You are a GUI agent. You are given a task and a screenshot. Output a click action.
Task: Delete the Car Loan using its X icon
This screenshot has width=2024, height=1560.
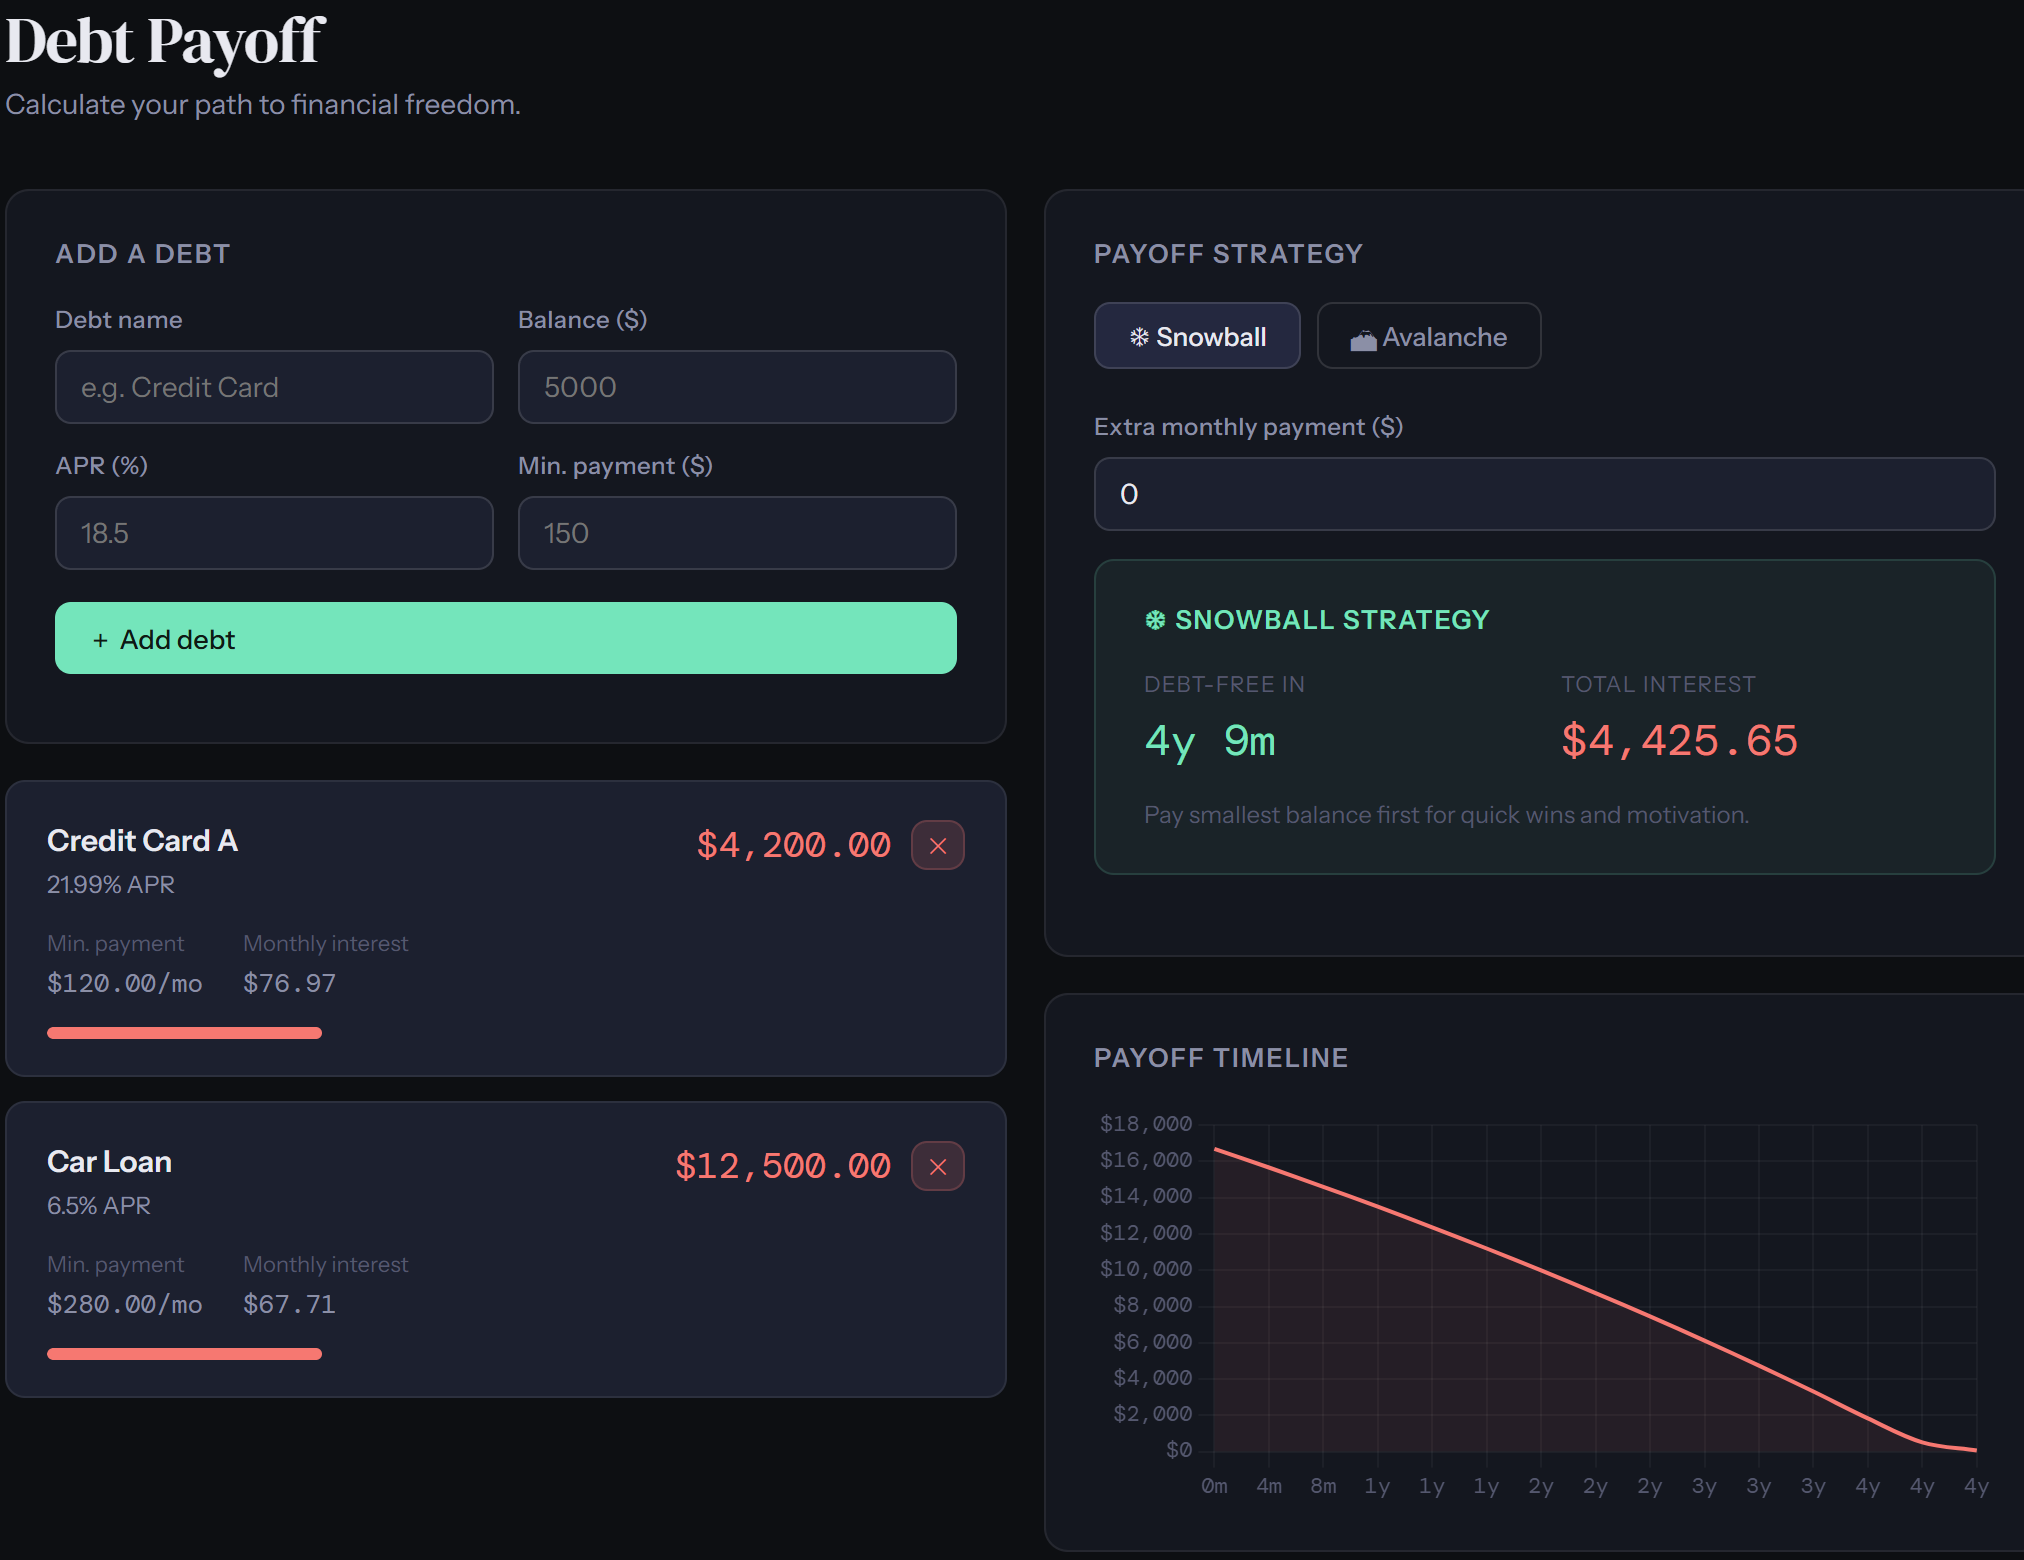pos(937,1166)
